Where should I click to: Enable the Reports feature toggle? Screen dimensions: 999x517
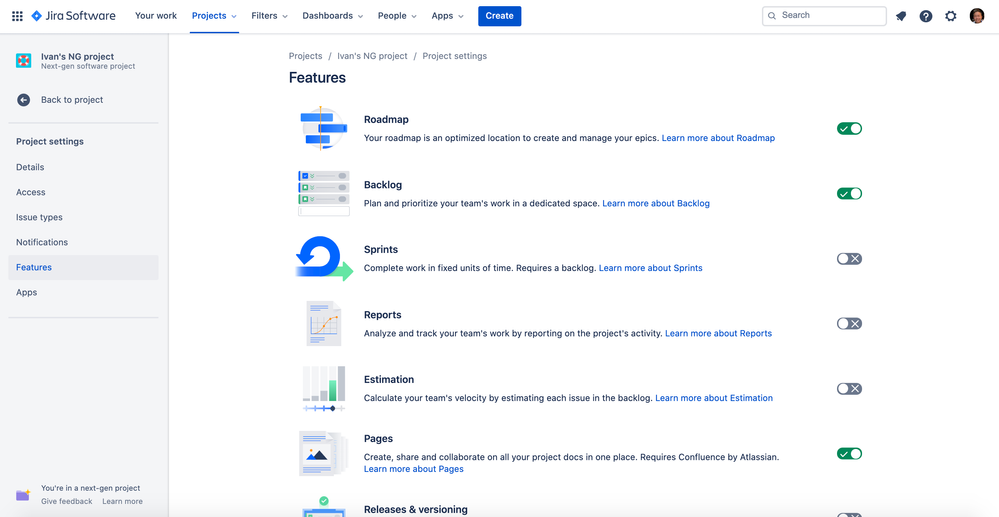click(x=849, y=323)
